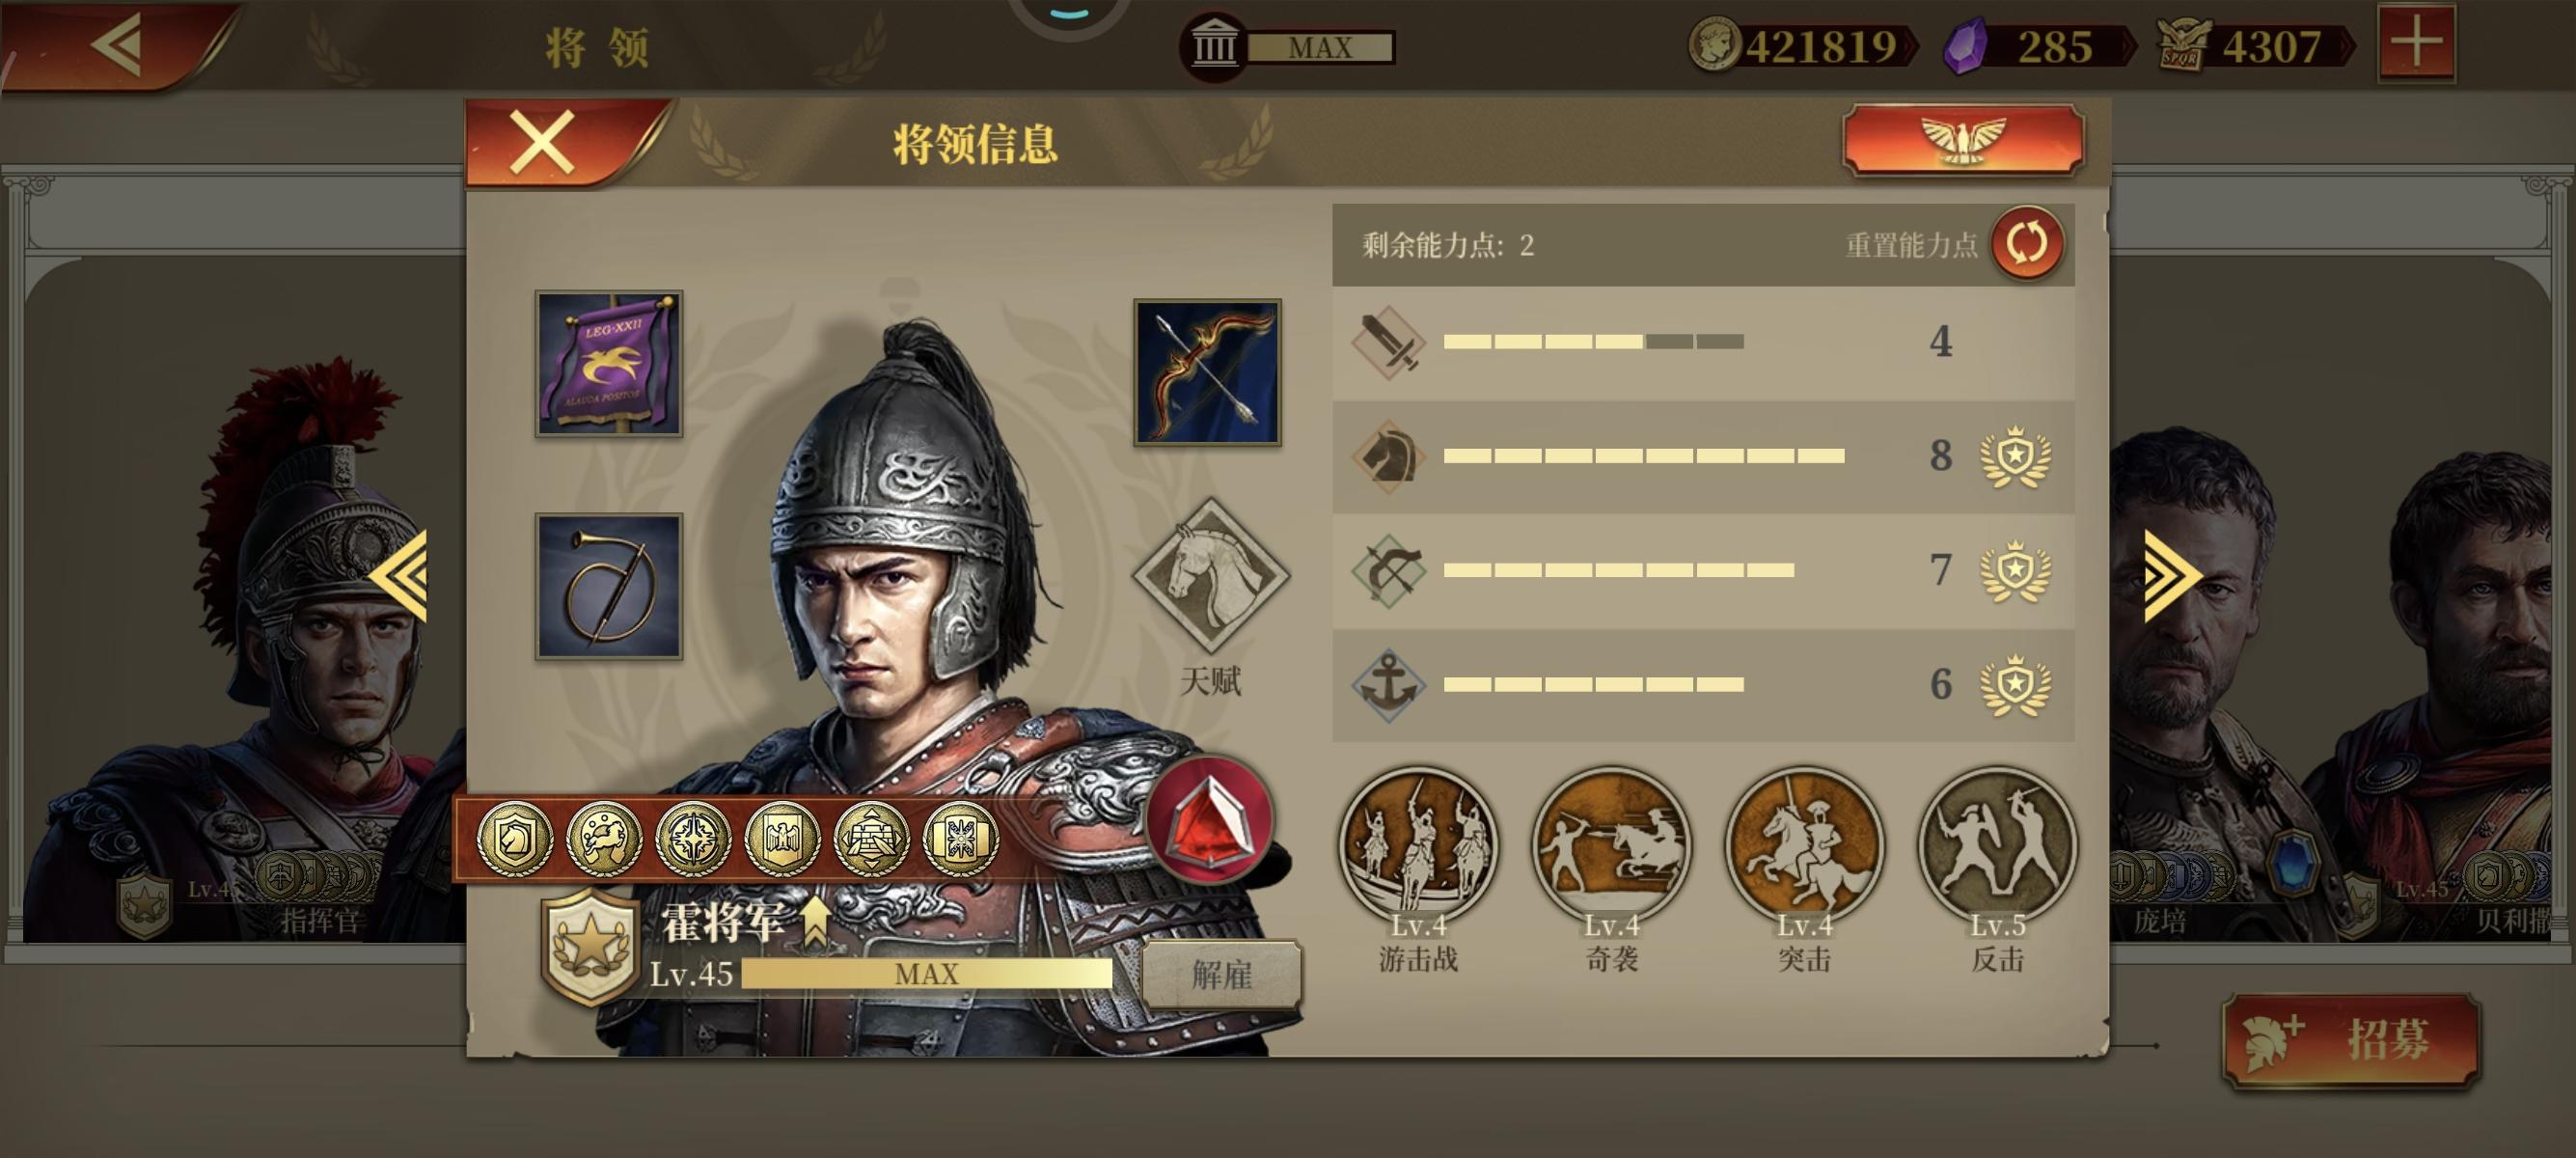2576x1158 pixels.
Task: Close the 将领信息 panel
Action: [541, 142]
